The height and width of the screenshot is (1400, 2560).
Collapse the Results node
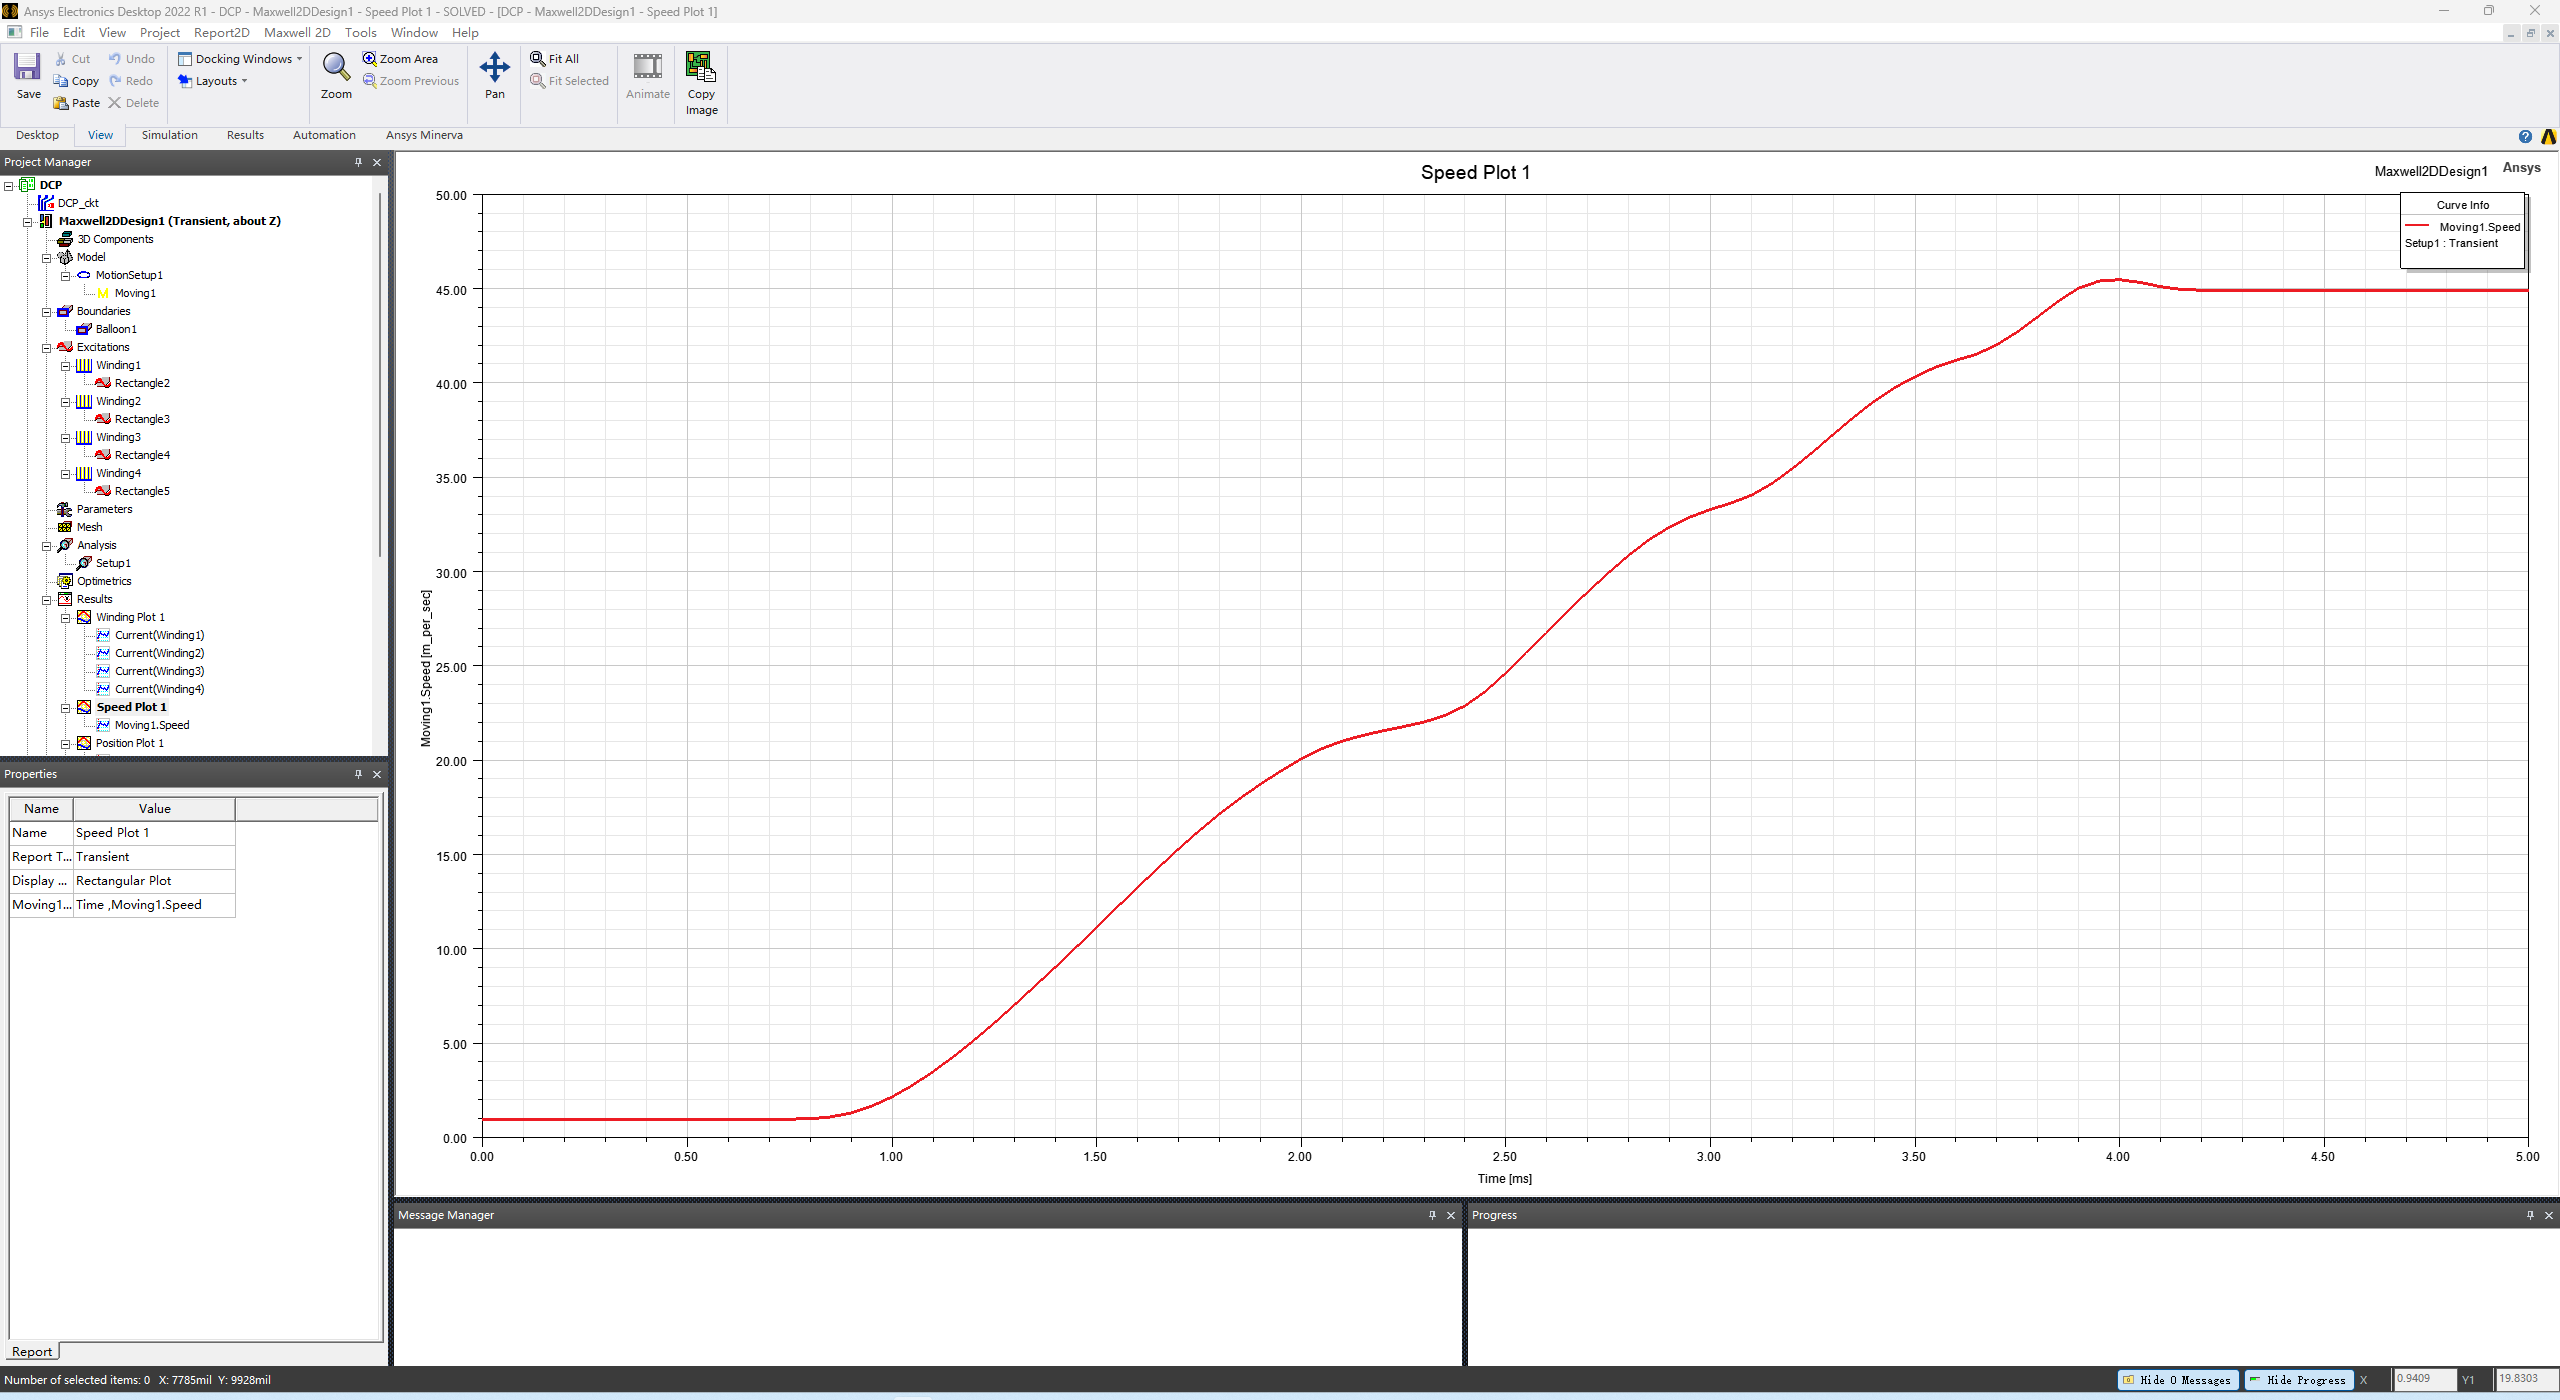46,600
